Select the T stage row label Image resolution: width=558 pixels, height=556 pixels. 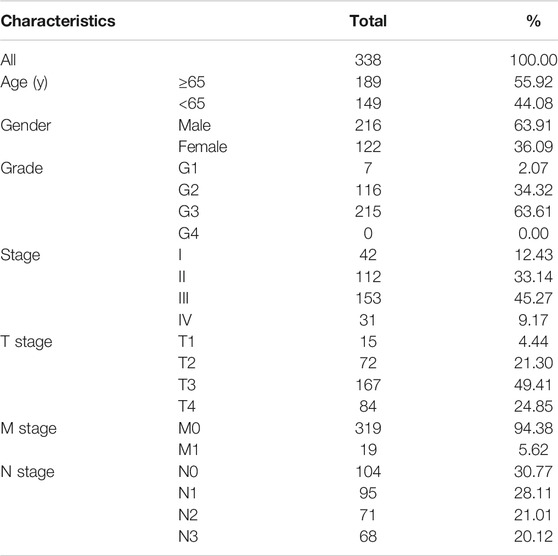click(26, 342)
